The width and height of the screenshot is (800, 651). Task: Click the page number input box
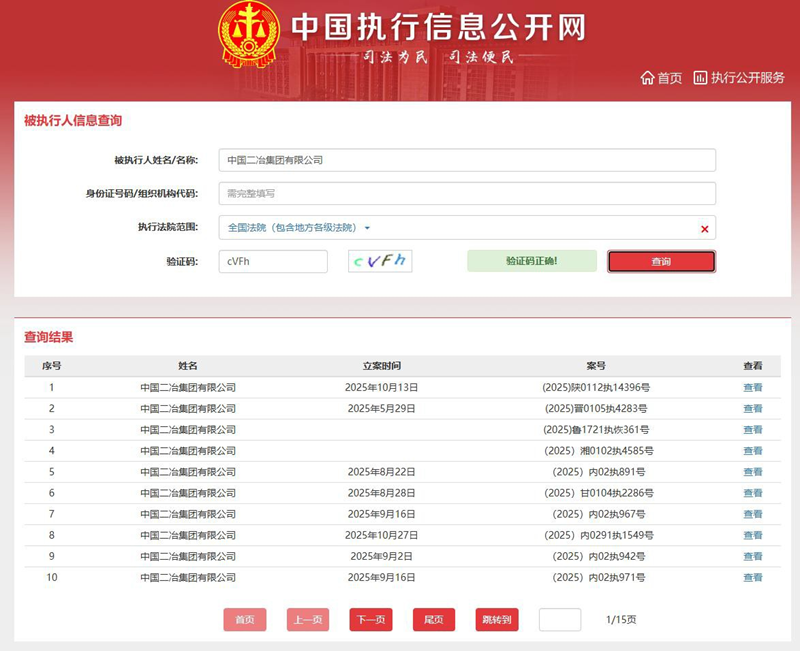click(x=559, y=620)
